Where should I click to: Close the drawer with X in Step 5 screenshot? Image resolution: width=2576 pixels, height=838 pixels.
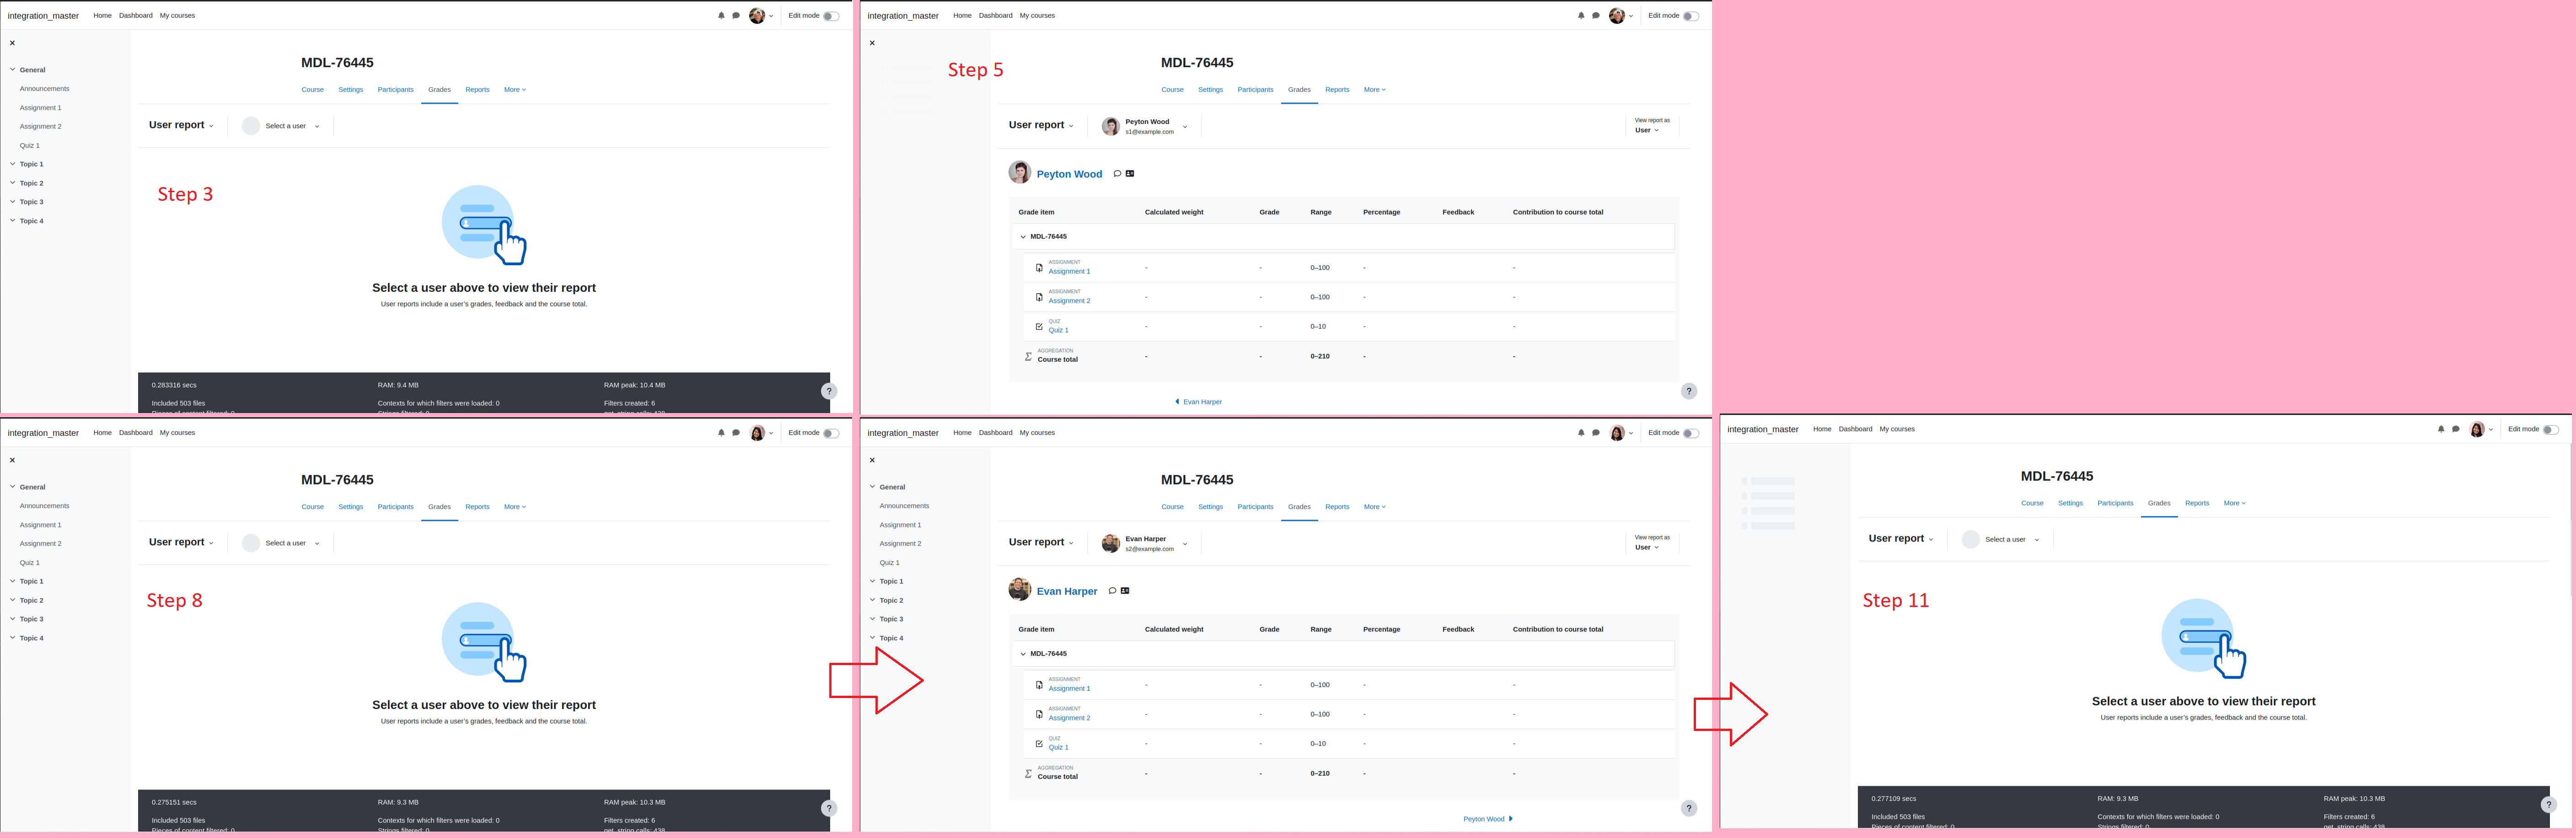pos(872,43)
